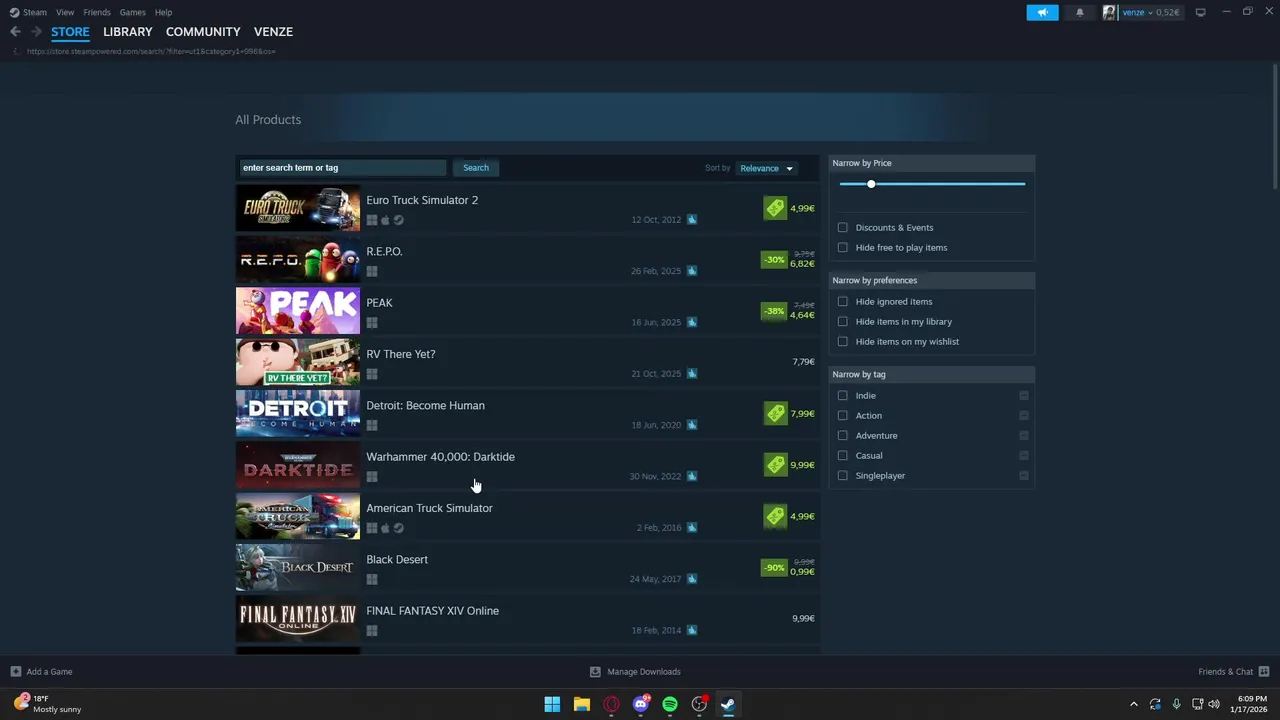Click the green price tag on Warhammer 40,000: Darktide
The image size is (1280, 720).
775,465
